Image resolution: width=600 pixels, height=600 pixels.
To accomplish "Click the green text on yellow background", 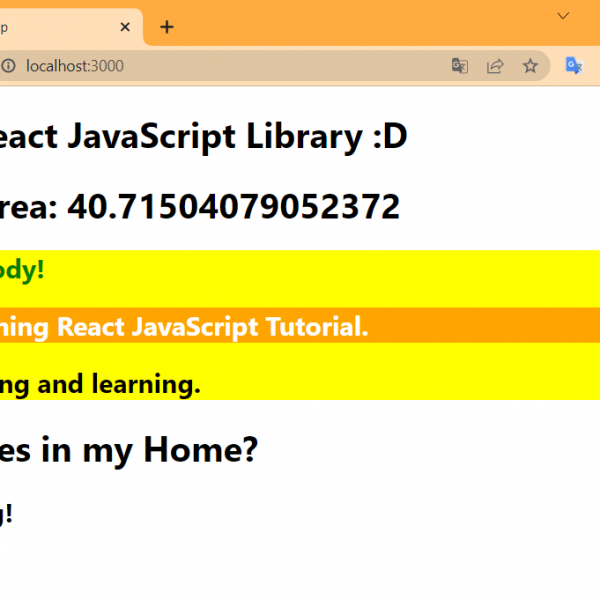I will pyautogui.click(x=20, y=270).
